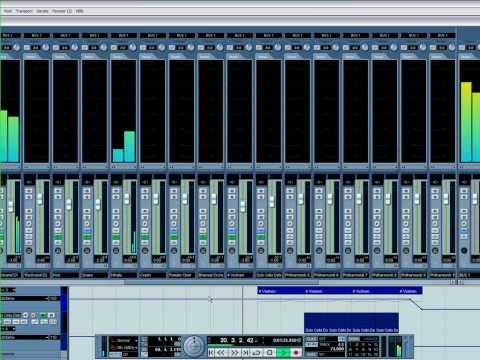Screen dimensions: 480x360
Task: Bypass EQ on the Solo Cello channel
Action: pos(261,236)
